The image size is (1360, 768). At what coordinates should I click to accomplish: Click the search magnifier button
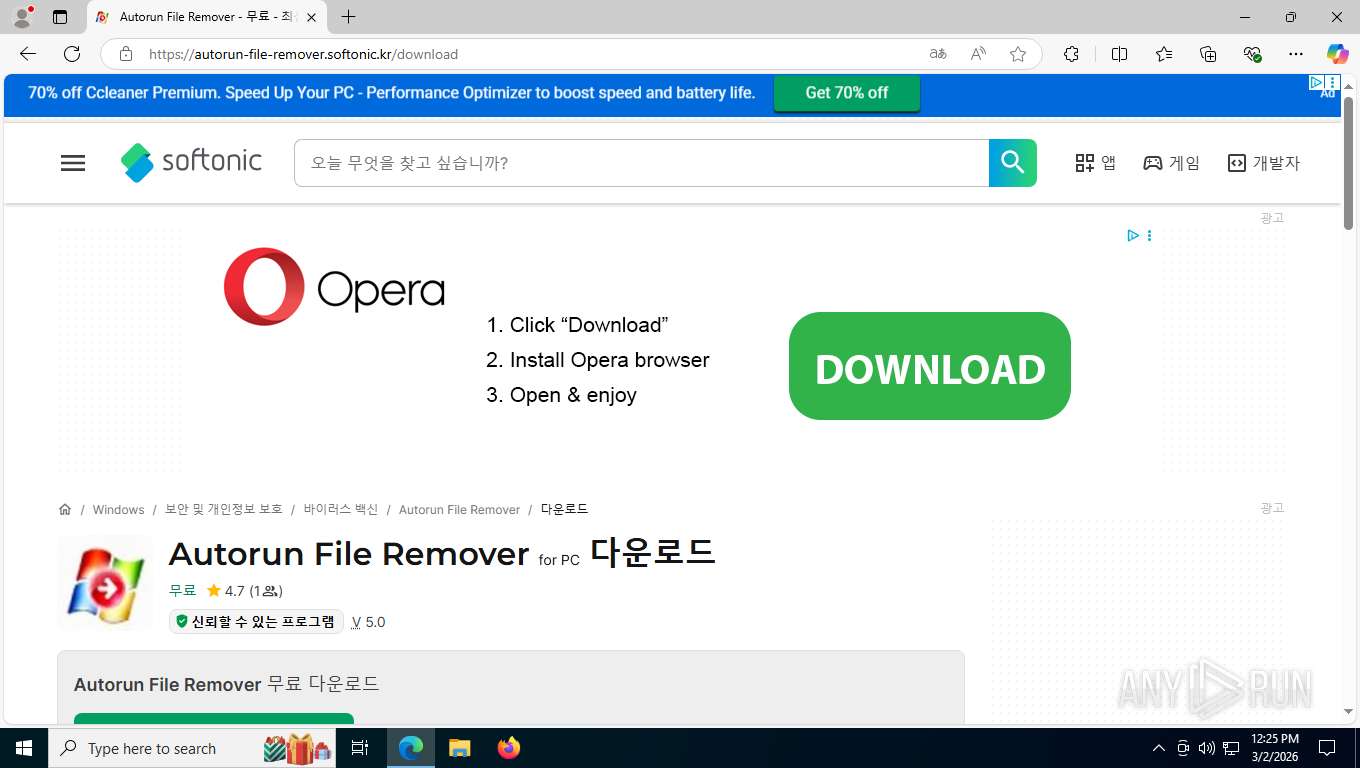click(1013, 163)
